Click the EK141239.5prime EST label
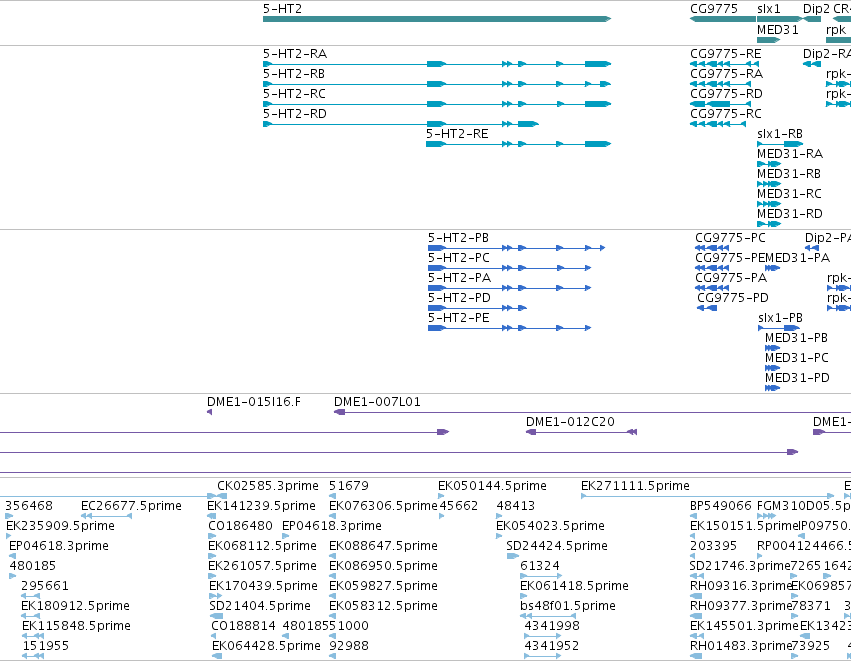Viewport: 851px width, 661px height. pos(261,506)
